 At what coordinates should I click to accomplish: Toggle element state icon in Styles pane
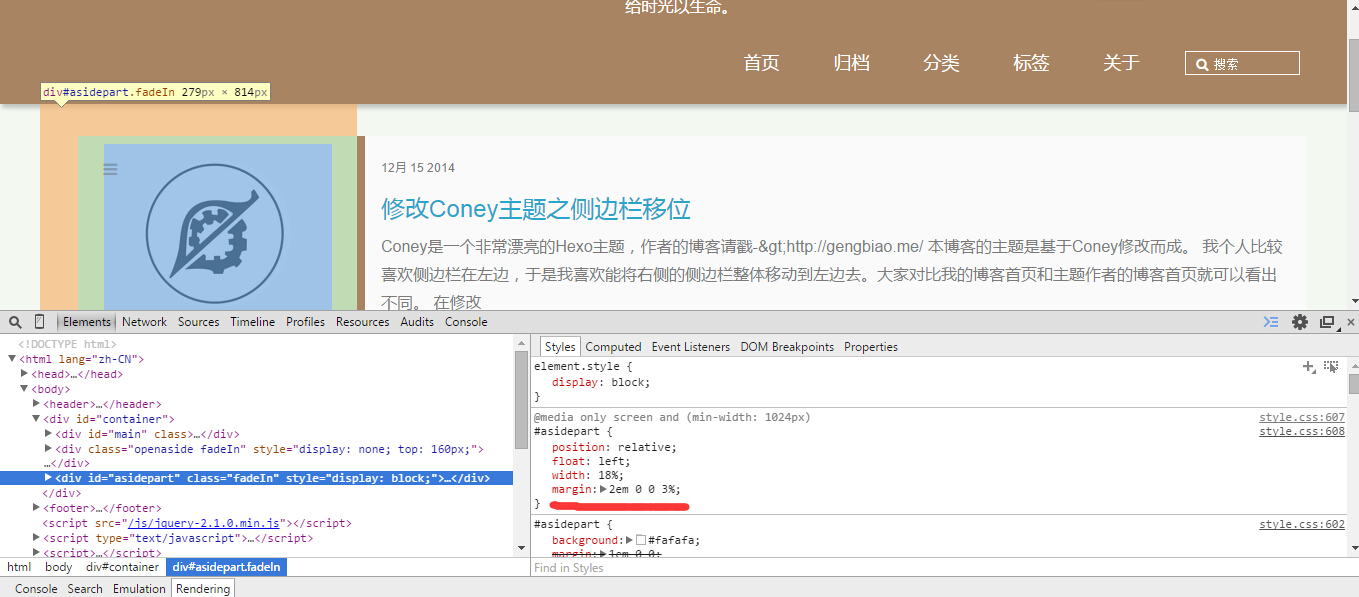[x=1331, y=367]
